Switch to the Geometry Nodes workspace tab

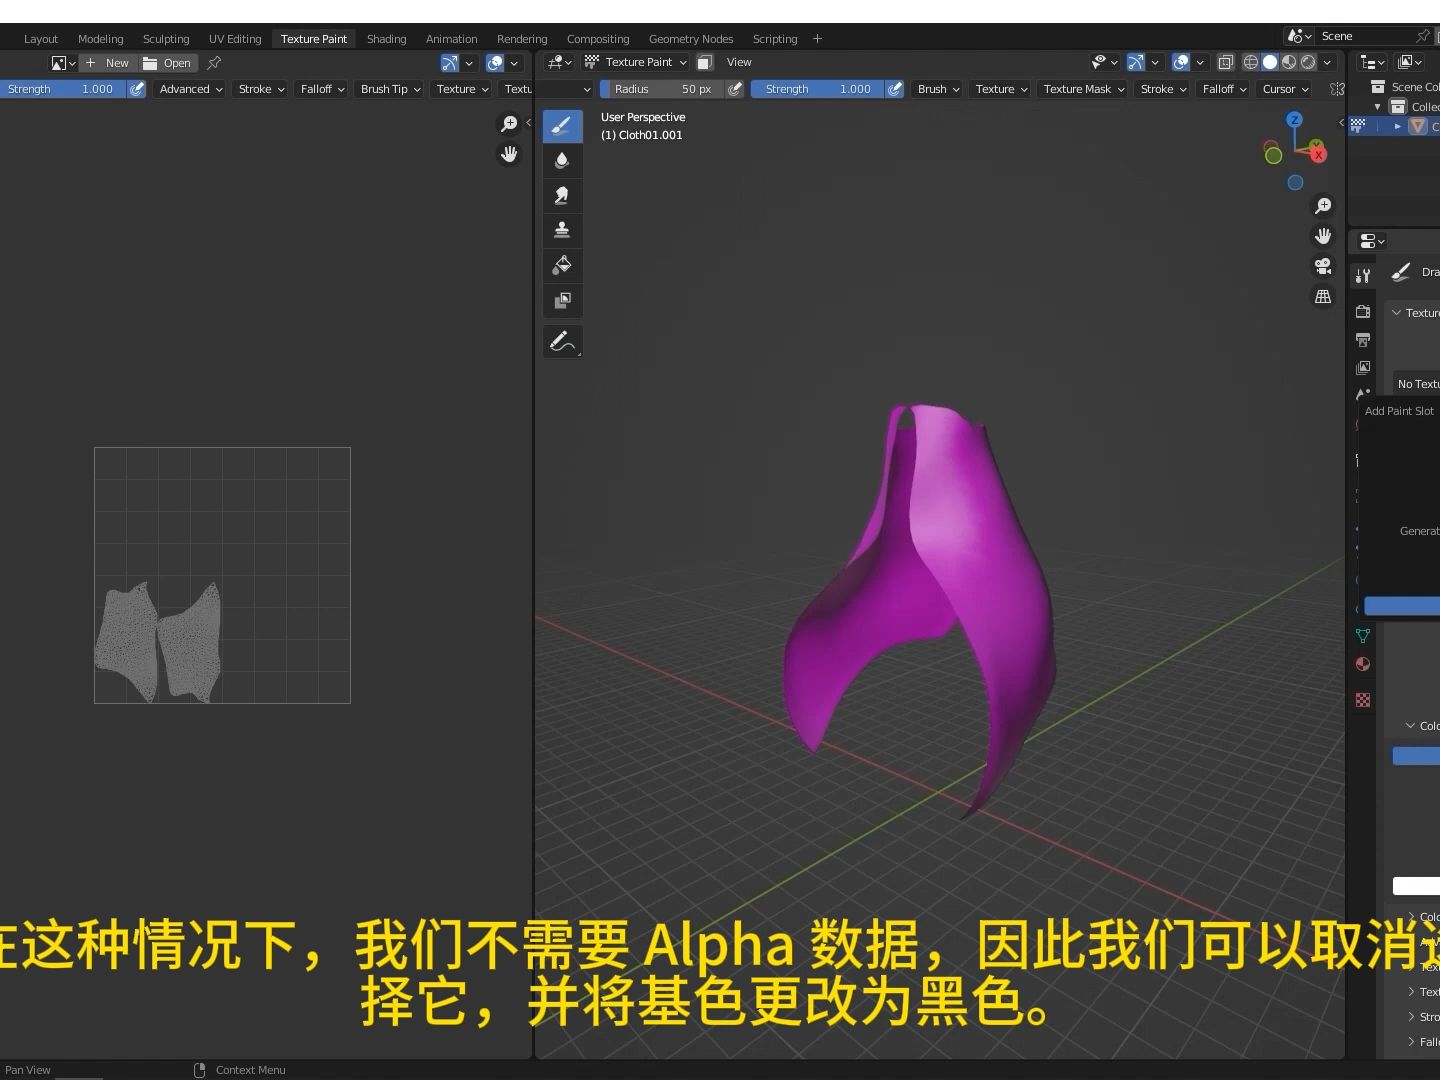pyautogui.click(x=691, y=39)
